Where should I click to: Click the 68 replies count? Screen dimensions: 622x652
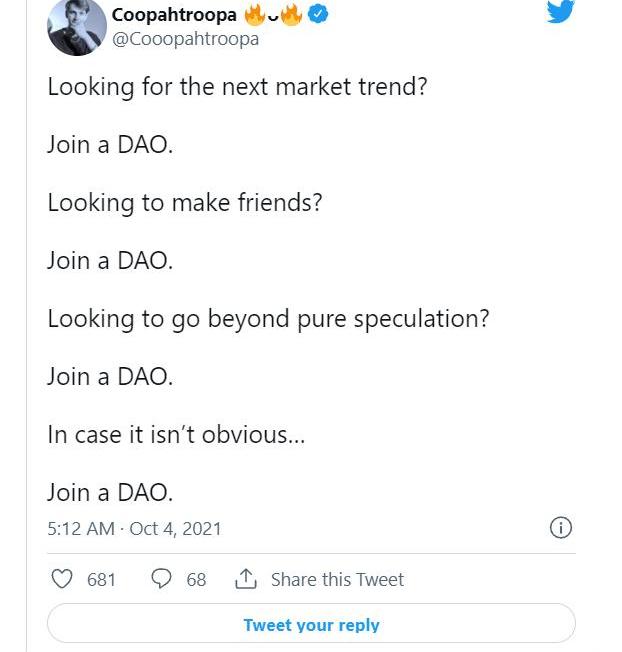[x=196, y=579]
